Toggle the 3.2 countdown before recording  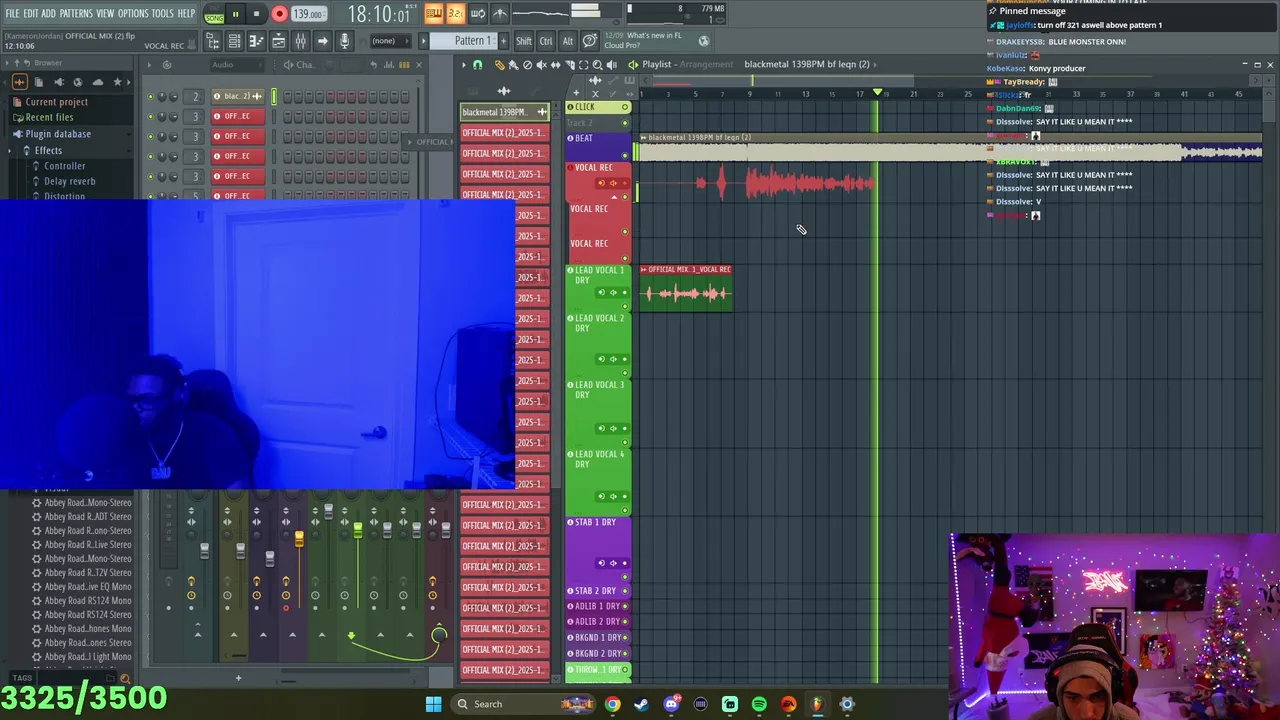click(456, 13)
